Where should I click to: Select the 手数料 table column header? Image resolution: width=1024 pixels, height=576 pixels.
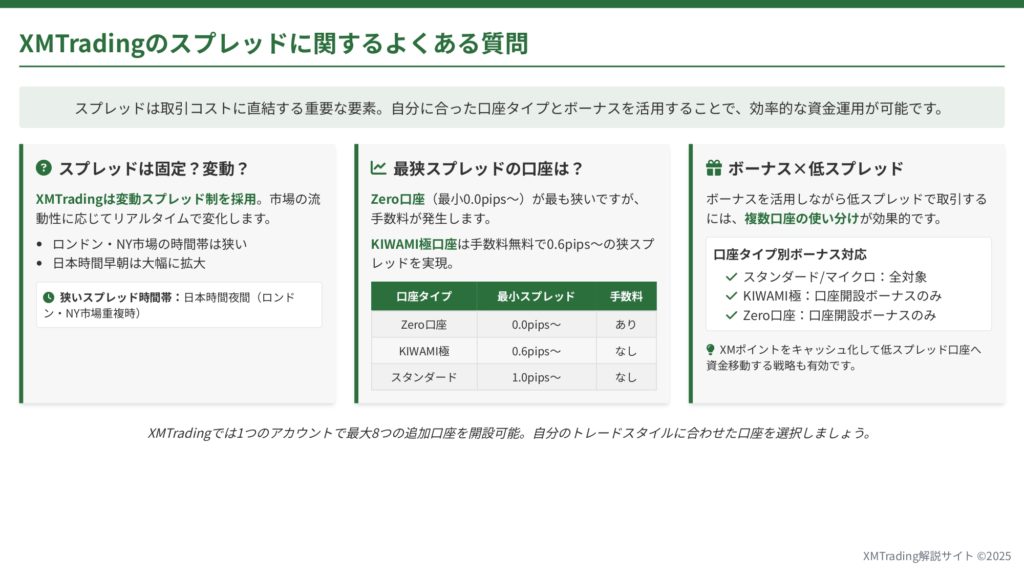[x=626, y=297]
